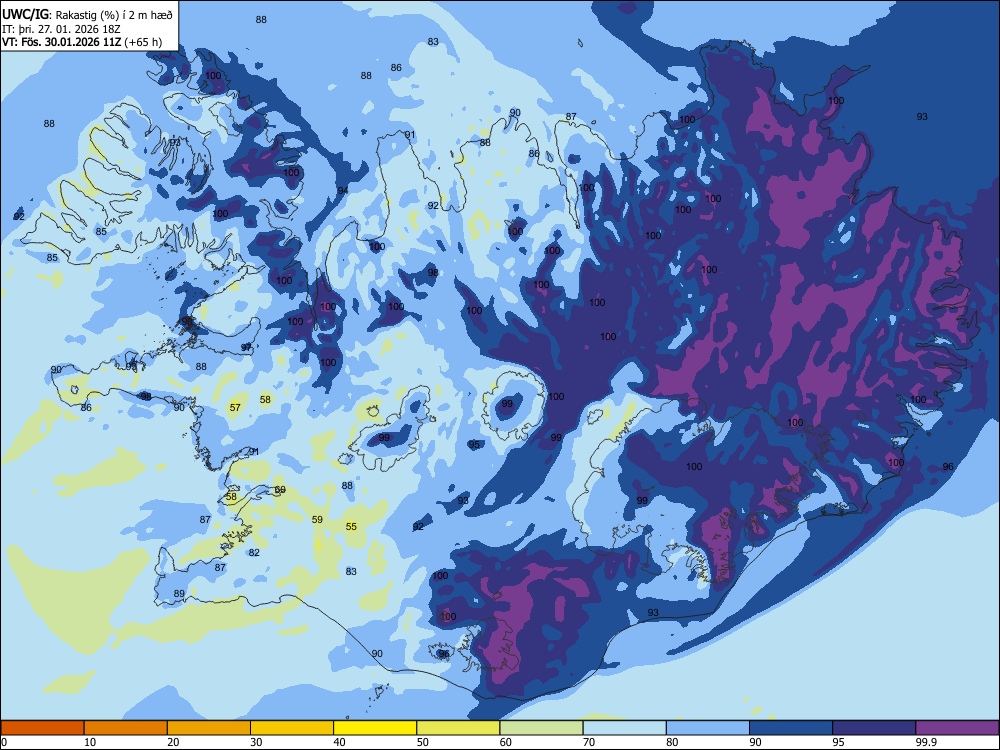Viewport: 1000px width, 750px height.
Task: Click the 'UWC/IG: Rakastig (%) í 2 m hæð' title
Action: [87, 14]
